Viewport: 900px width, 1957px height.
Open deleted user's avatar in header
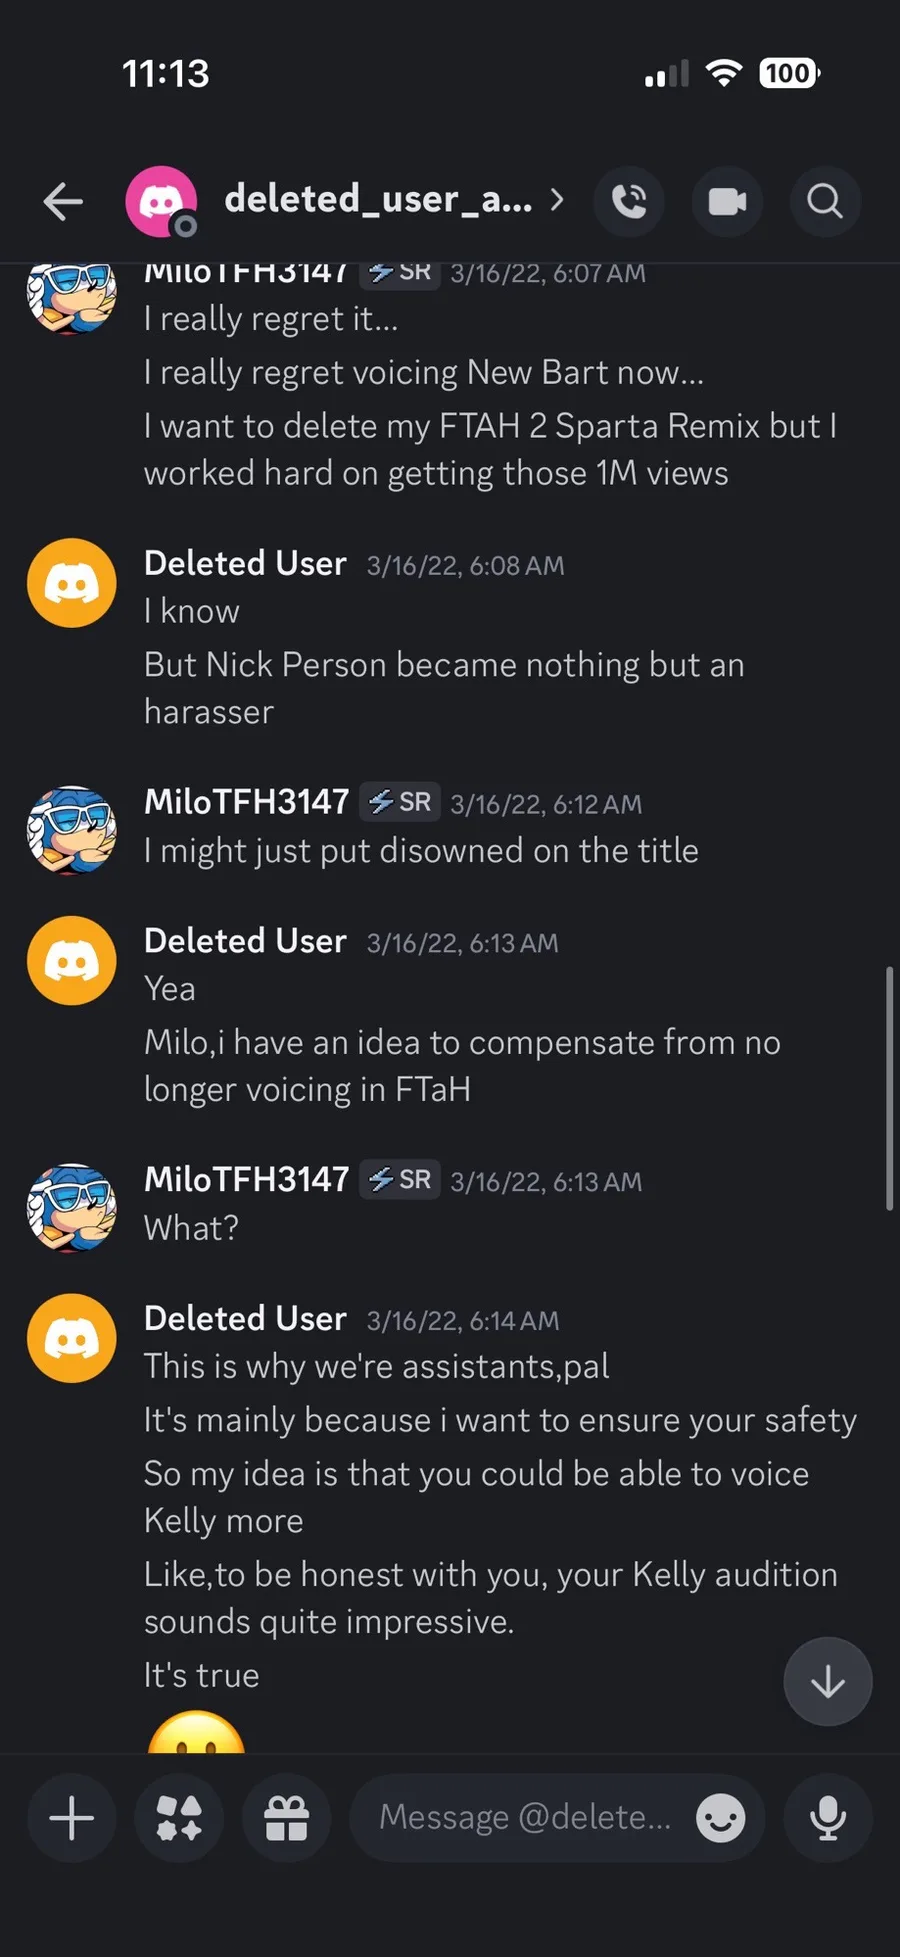point(160,201)
